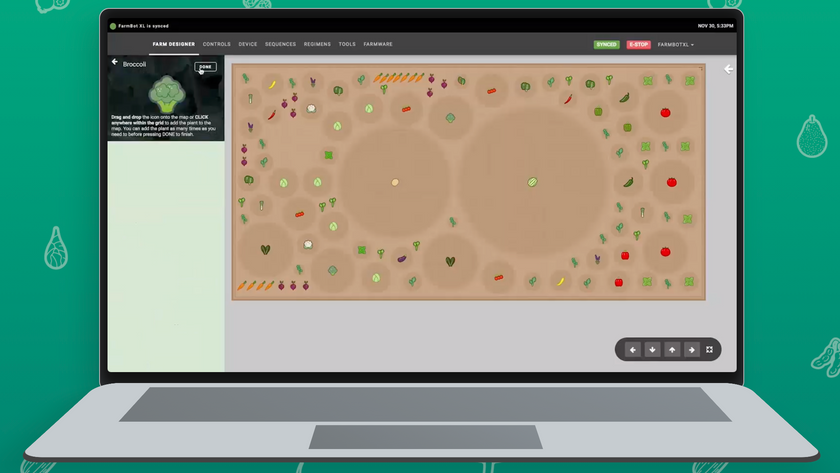Select the potato in the left large circle
840x473 pixels.
(395, 182)
